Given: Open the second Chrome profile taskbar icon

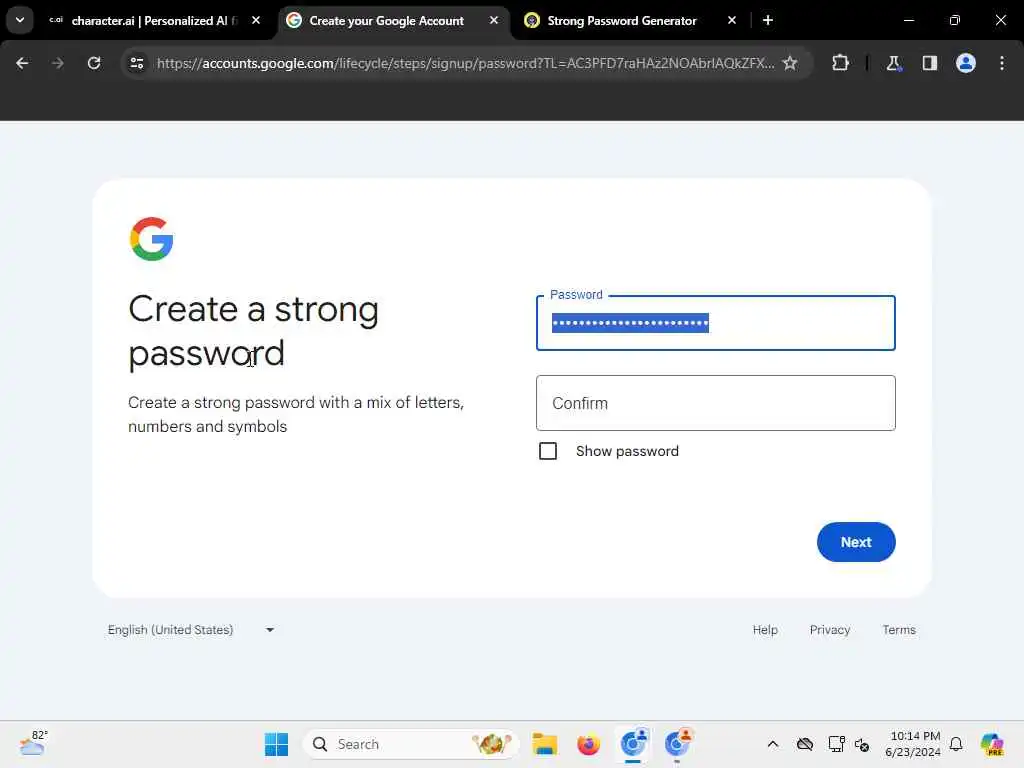Looking at the screenshot, I should click(x=677, y=743).
